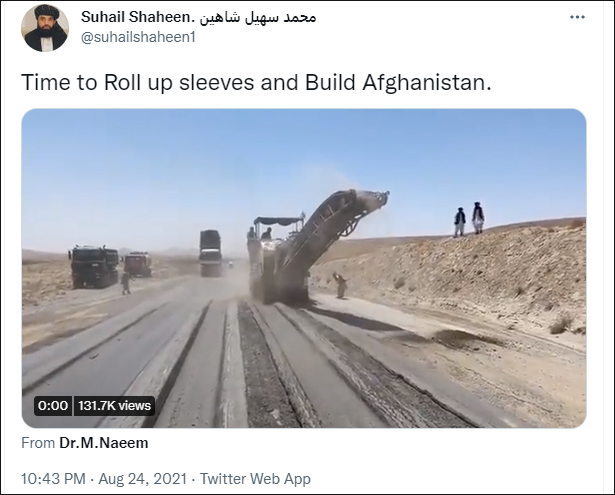Select the tweet text about building Afghanistan

256,82
